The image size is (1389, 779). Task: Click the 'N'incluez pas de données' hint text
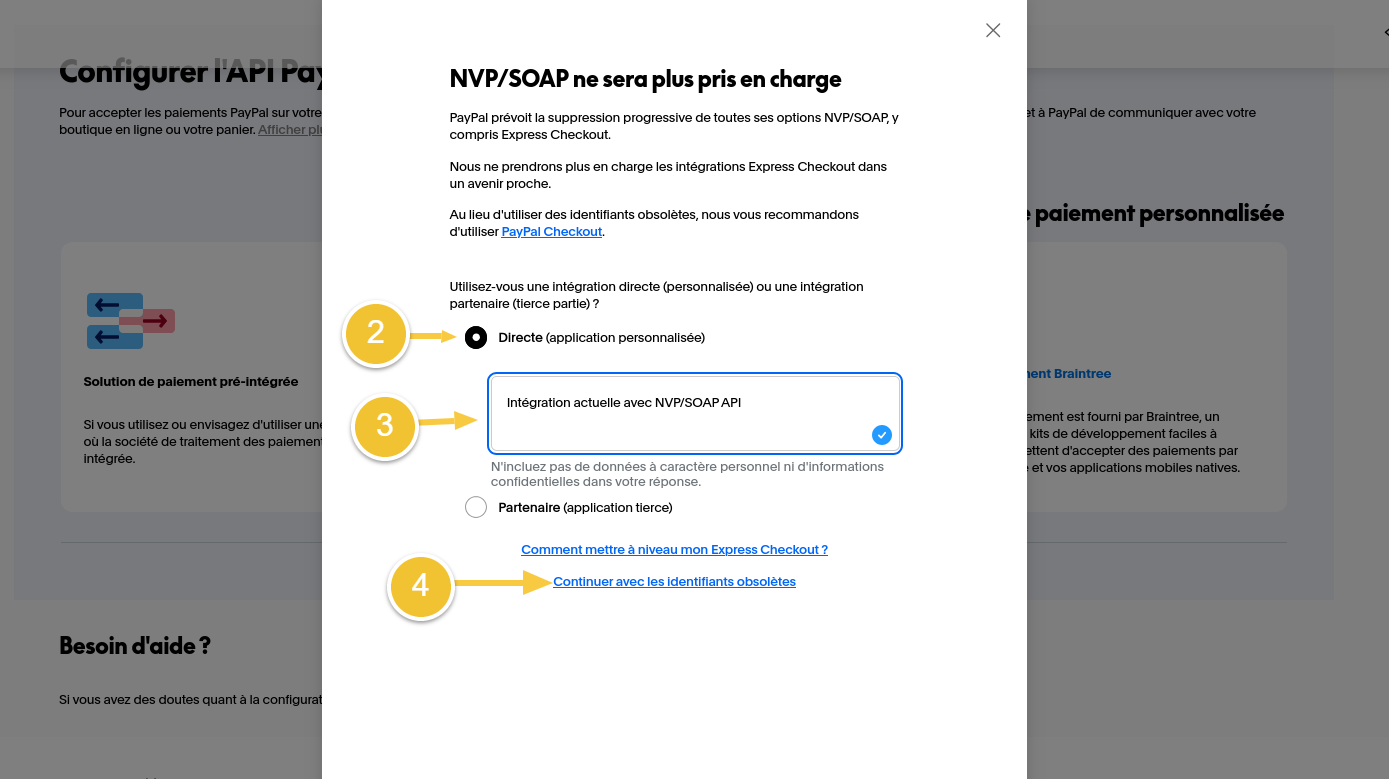pyautogui.click(x=687, y=474)
